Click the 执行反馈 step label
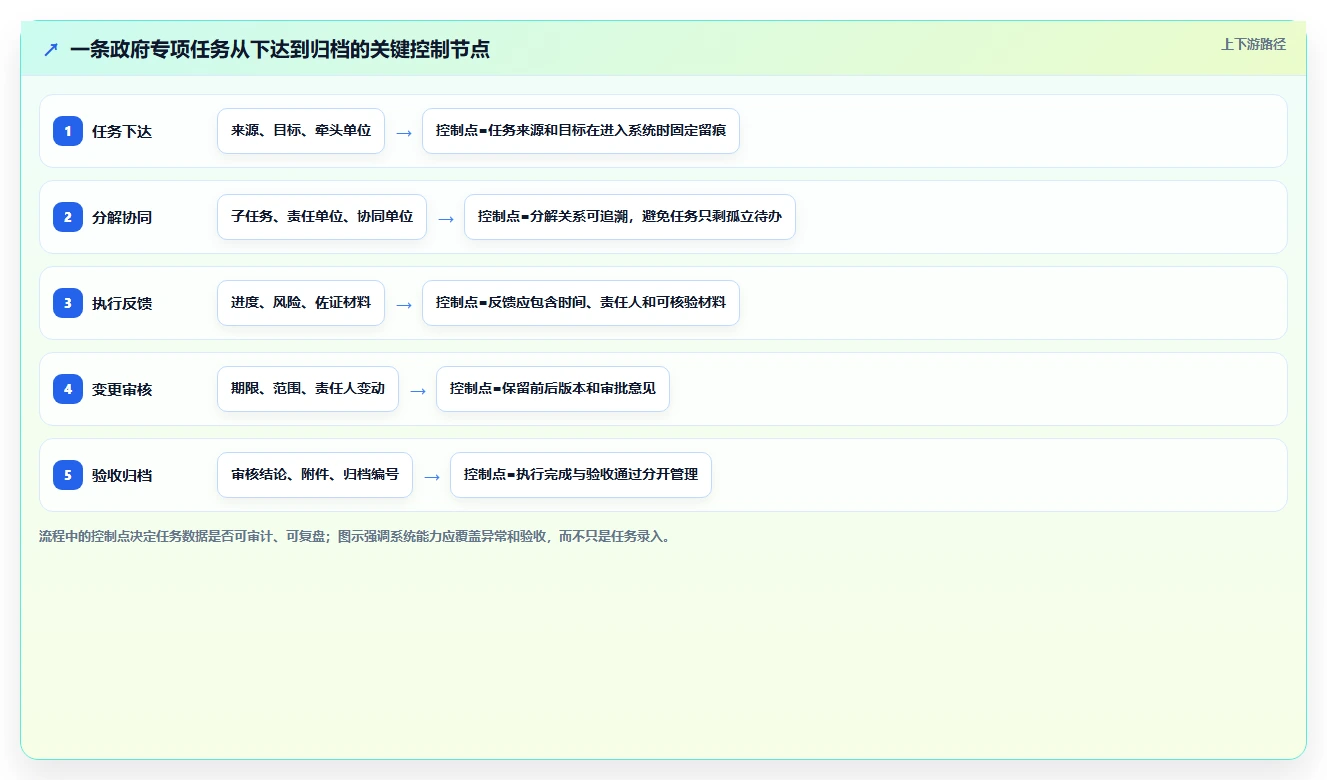The height and width of the screenshot is (780, 1327). pyautogui.click(x=122, y=303)
